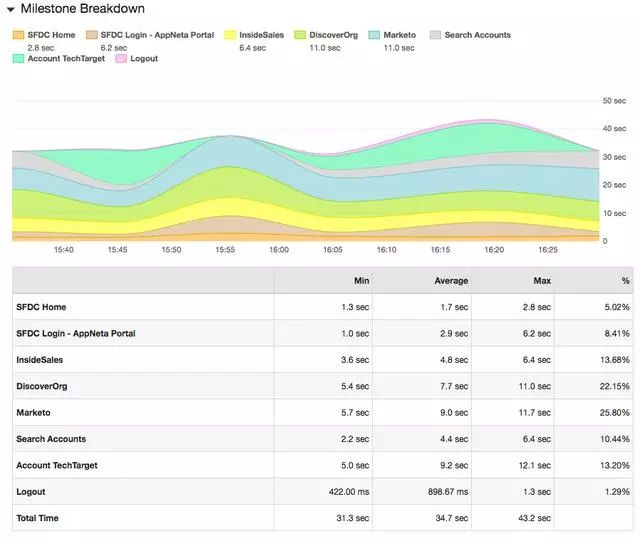This screenshot has height=539, width=640.
Task: Click the Marketo percentage cell 25.80%
Action: (x=615, y=413)
